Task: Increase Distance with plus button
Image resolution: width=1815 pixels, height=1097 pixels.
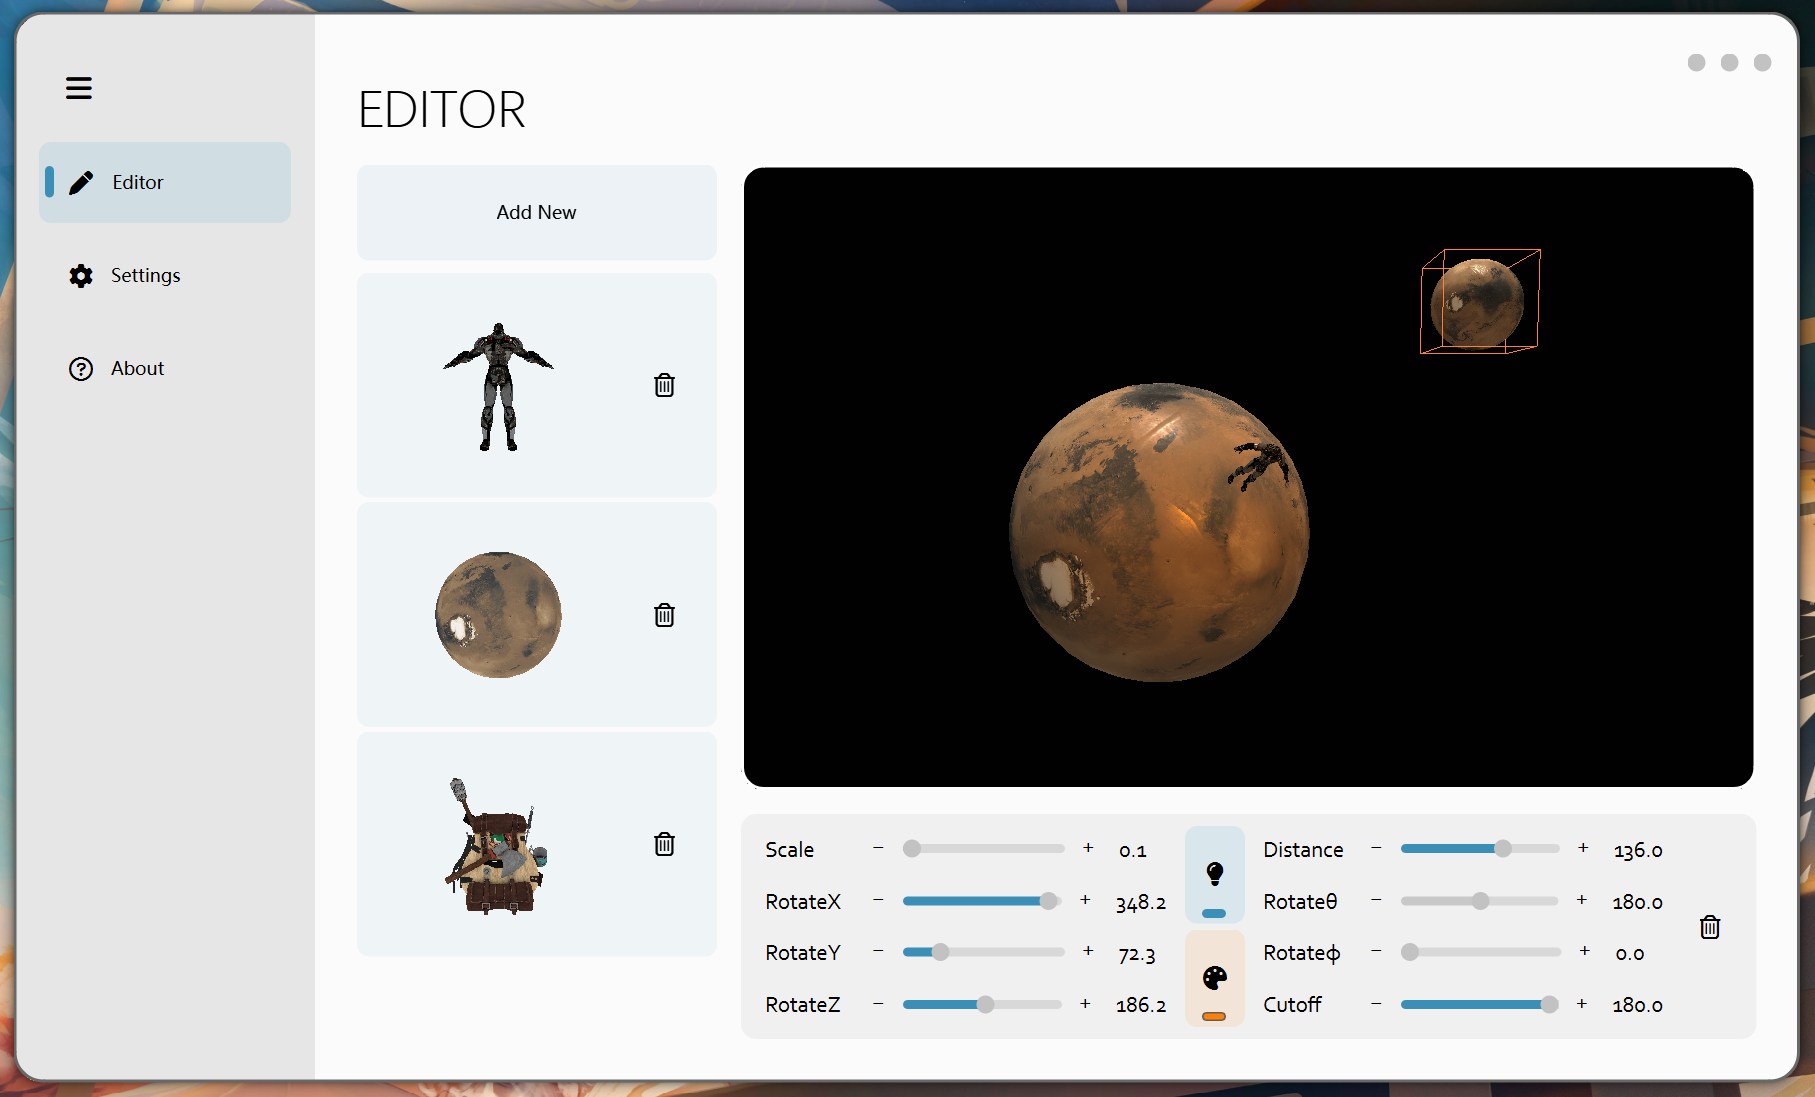Action: pos(1583,848)
